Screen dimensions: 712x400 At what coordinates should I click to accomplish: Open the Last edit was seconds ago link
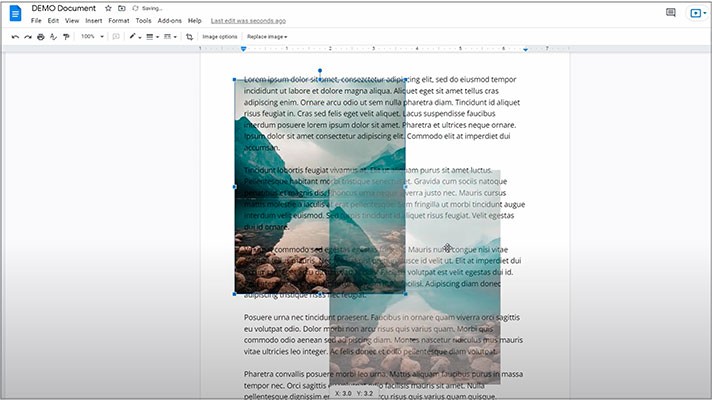pos(248,21)
